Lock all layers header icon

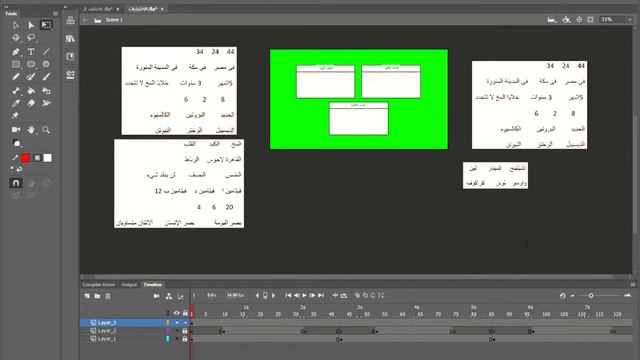click(x=185, y=313)
